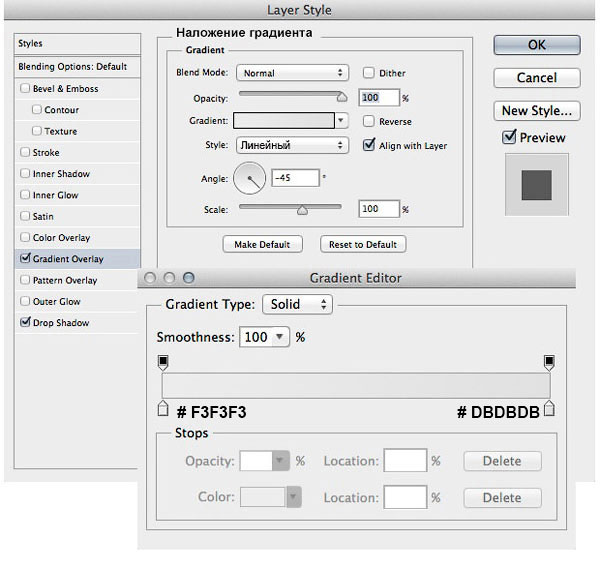600x569 pixels.
Task: Select Stroke list item label
Action: pyautogui.click(x=46, y=153)
